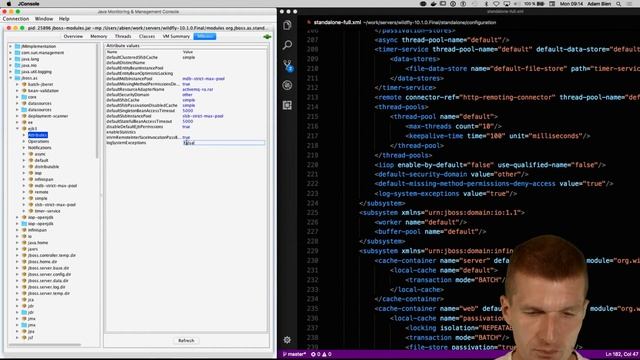Click the bean icon beside deployment-scanner
Image resolution: width=640 pixels, height=360 pixels.
pyautogui.click(x=24, y=116)
